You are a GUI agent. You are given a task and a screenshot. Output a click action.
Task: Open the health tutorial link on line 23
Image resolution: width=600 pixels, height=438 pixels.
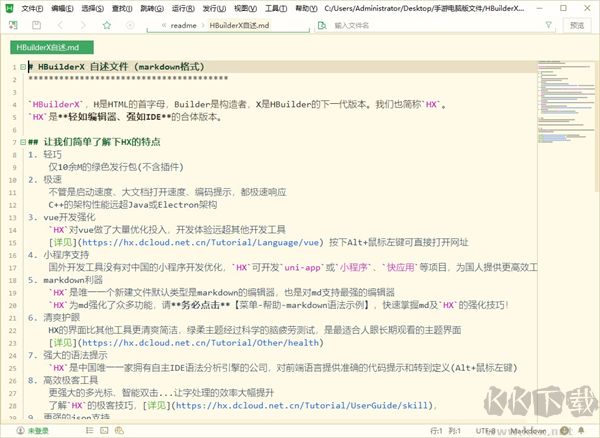201,342
